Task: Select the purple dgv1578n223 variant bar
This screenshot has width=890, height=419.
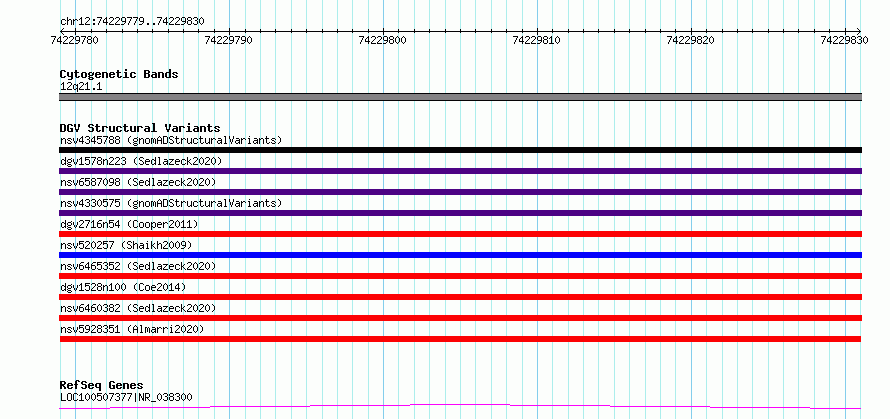Action: (x=460, y=171)
